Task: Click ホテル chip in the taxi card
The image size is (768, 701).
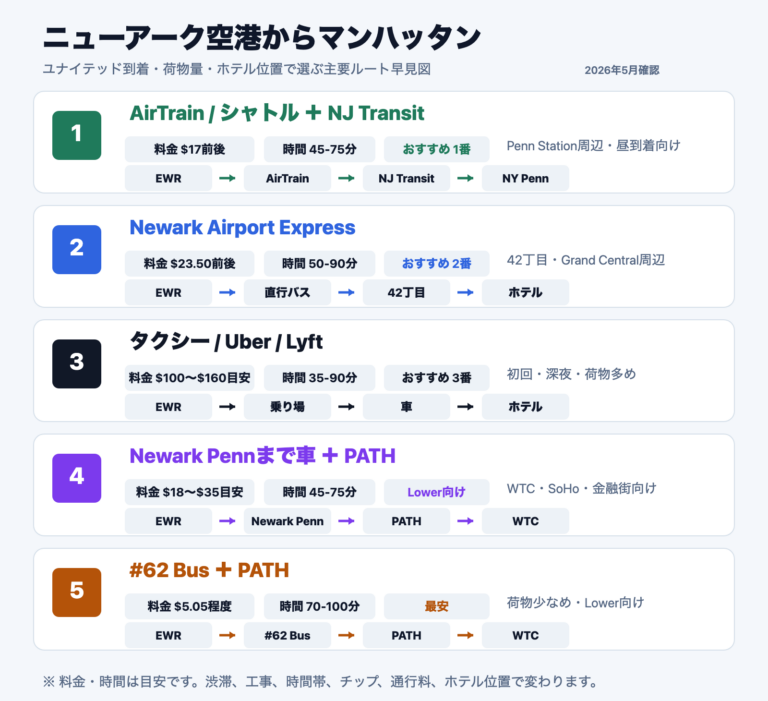Action: (x=526, y=407)
